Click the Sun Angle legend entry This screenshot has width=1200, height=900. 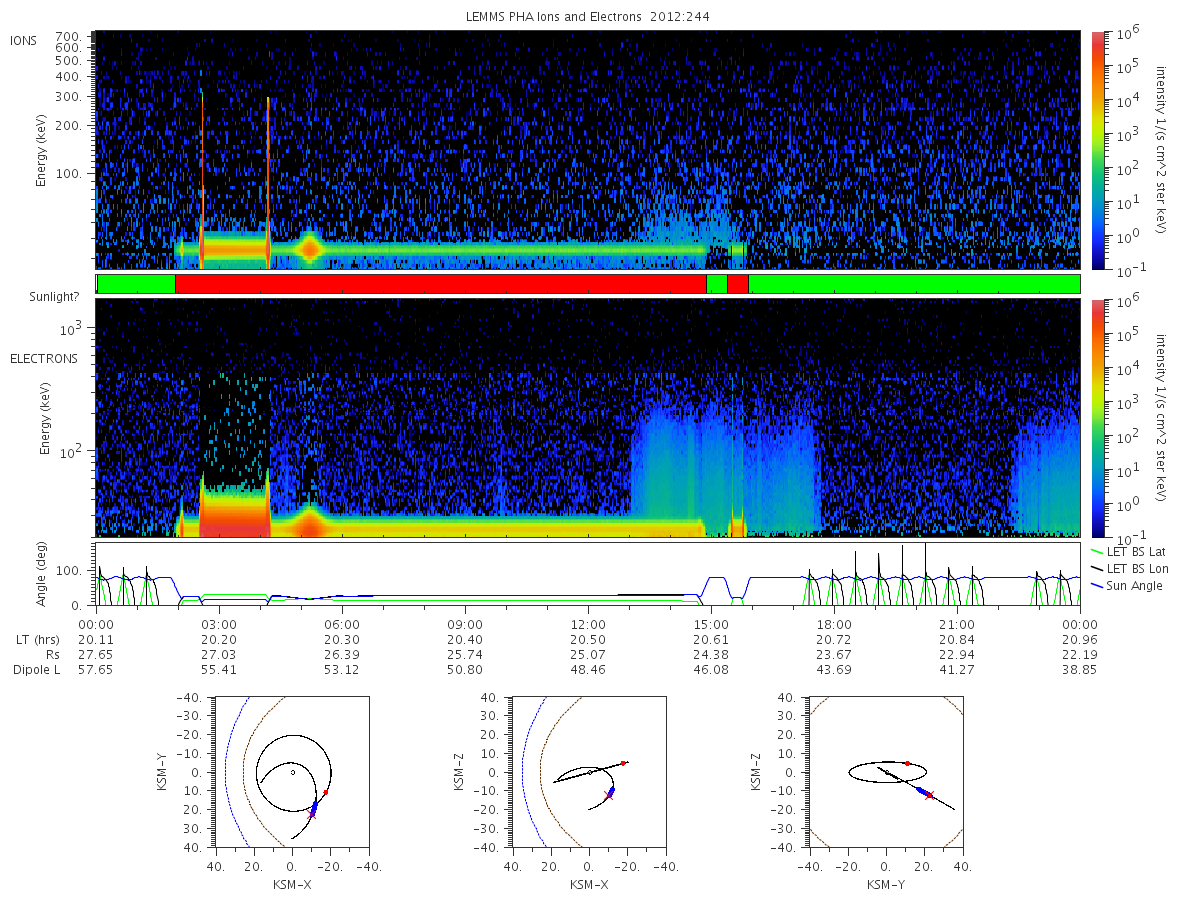(1128, 585)
